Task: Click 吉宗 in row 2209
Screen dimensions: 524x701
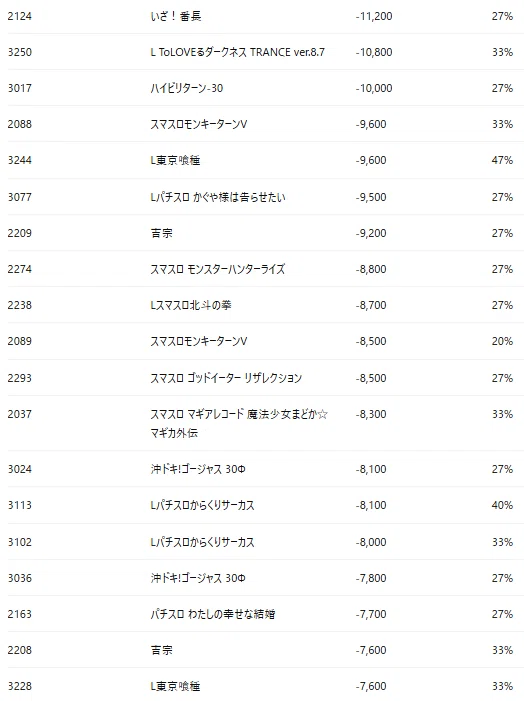Action: (x=161, y=233)
